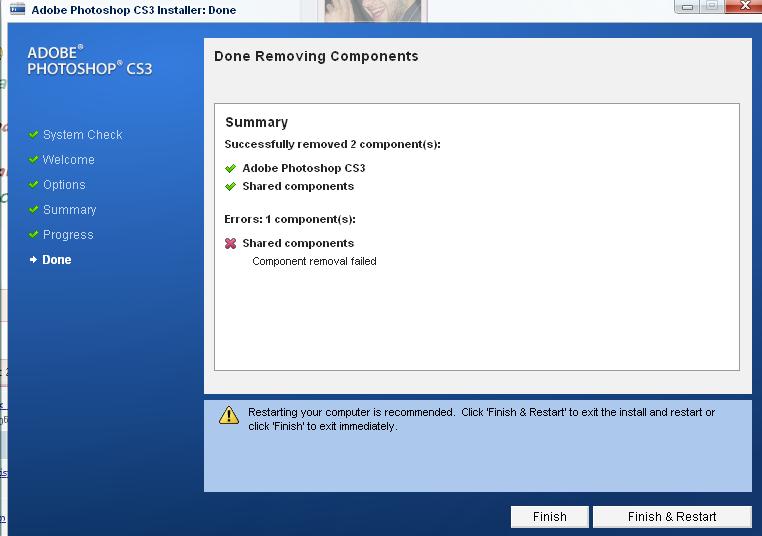This screenshot has height=536, width=762.
Task: Click the 'Done Removing Components' heading
Action: [x=316, y=56]
